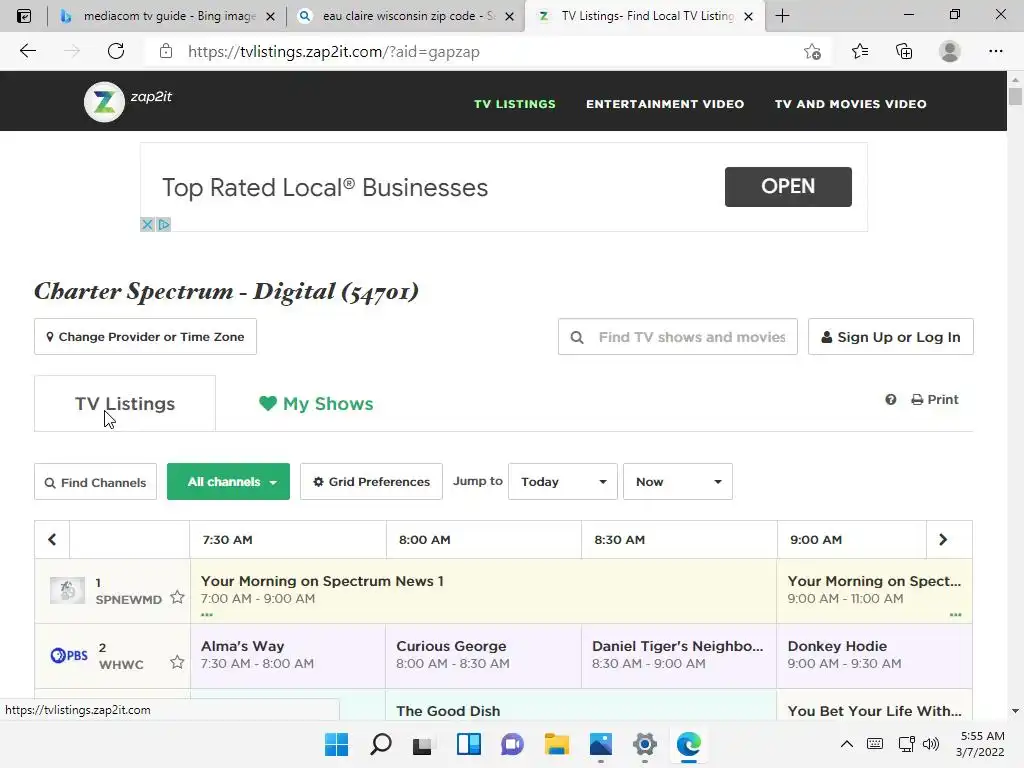Open the Photos app on taskbar

tap(601, 744)
